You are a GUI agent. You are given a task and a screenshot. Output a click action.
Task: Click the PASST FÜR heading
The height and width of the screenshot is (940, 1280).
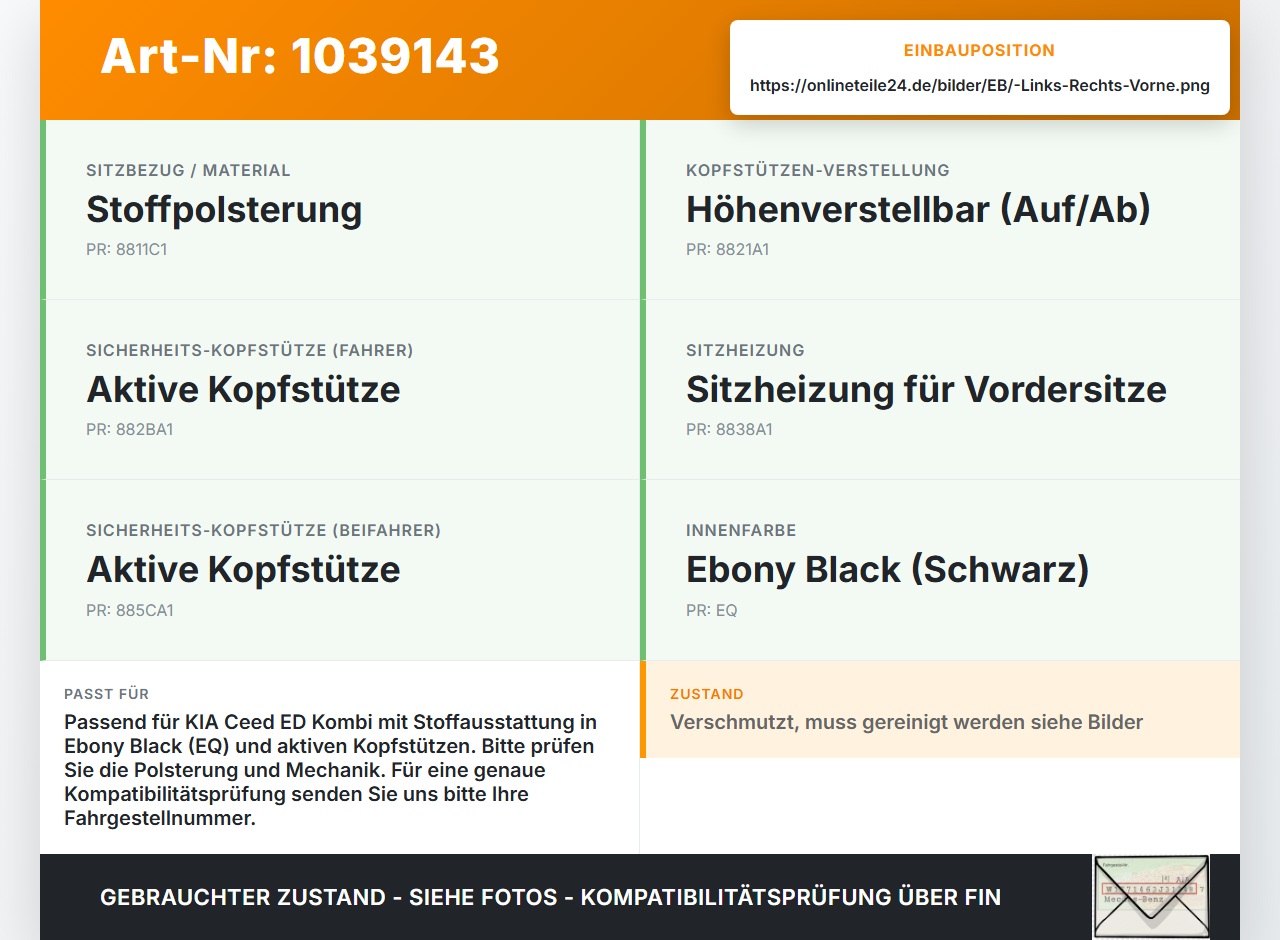(x=107, y=694)
